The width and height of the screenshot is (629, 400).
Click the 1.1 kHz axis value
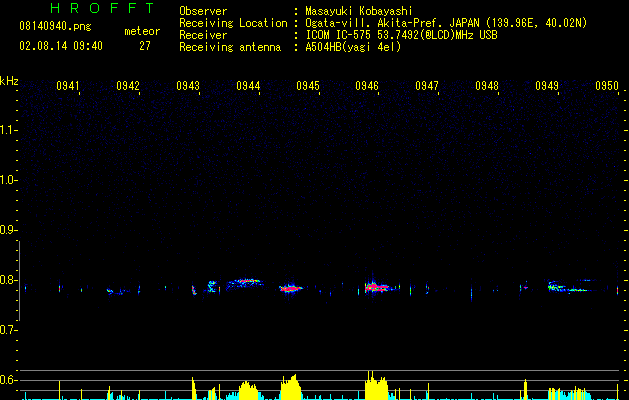(8, 130)
